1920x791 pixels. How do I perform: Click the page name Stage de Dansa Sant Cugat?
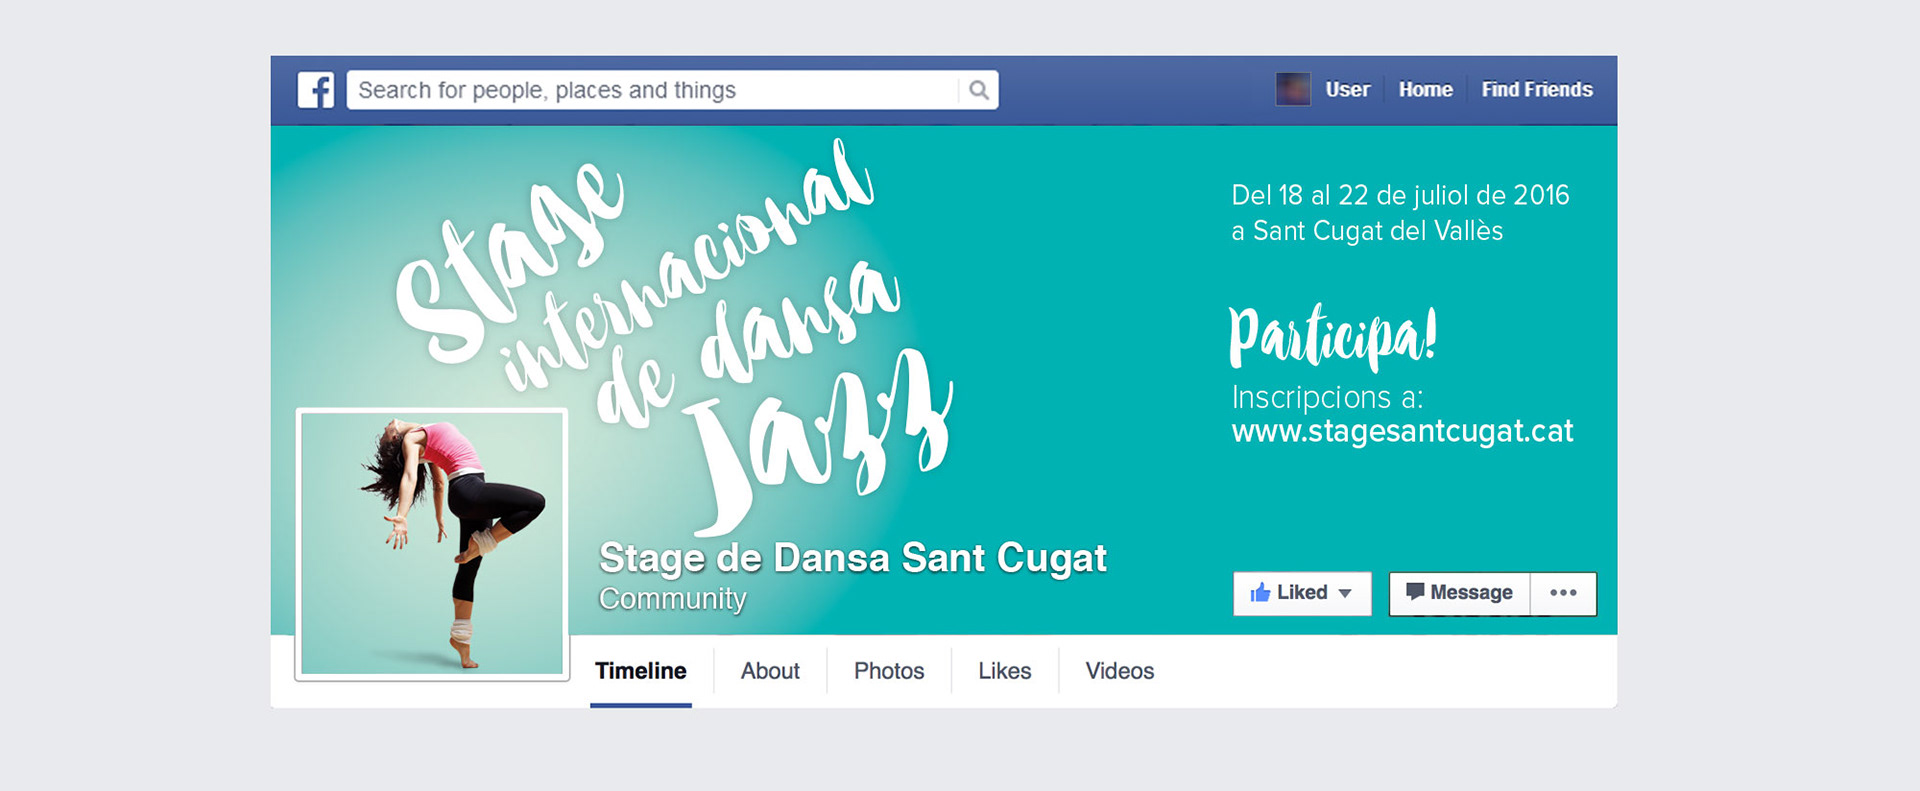853,558
